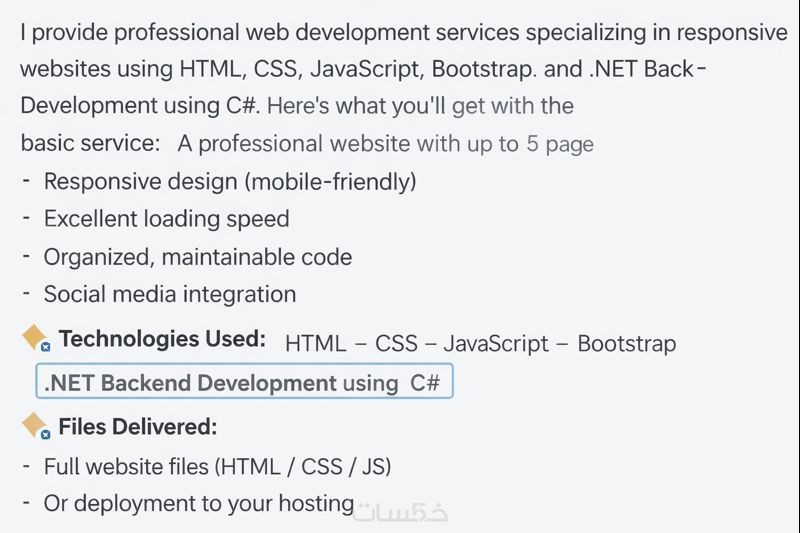Image resolution: width=800 pixels, height=533 pixels.
Task: Click the "basic service:" label
Action: [90, 143]
